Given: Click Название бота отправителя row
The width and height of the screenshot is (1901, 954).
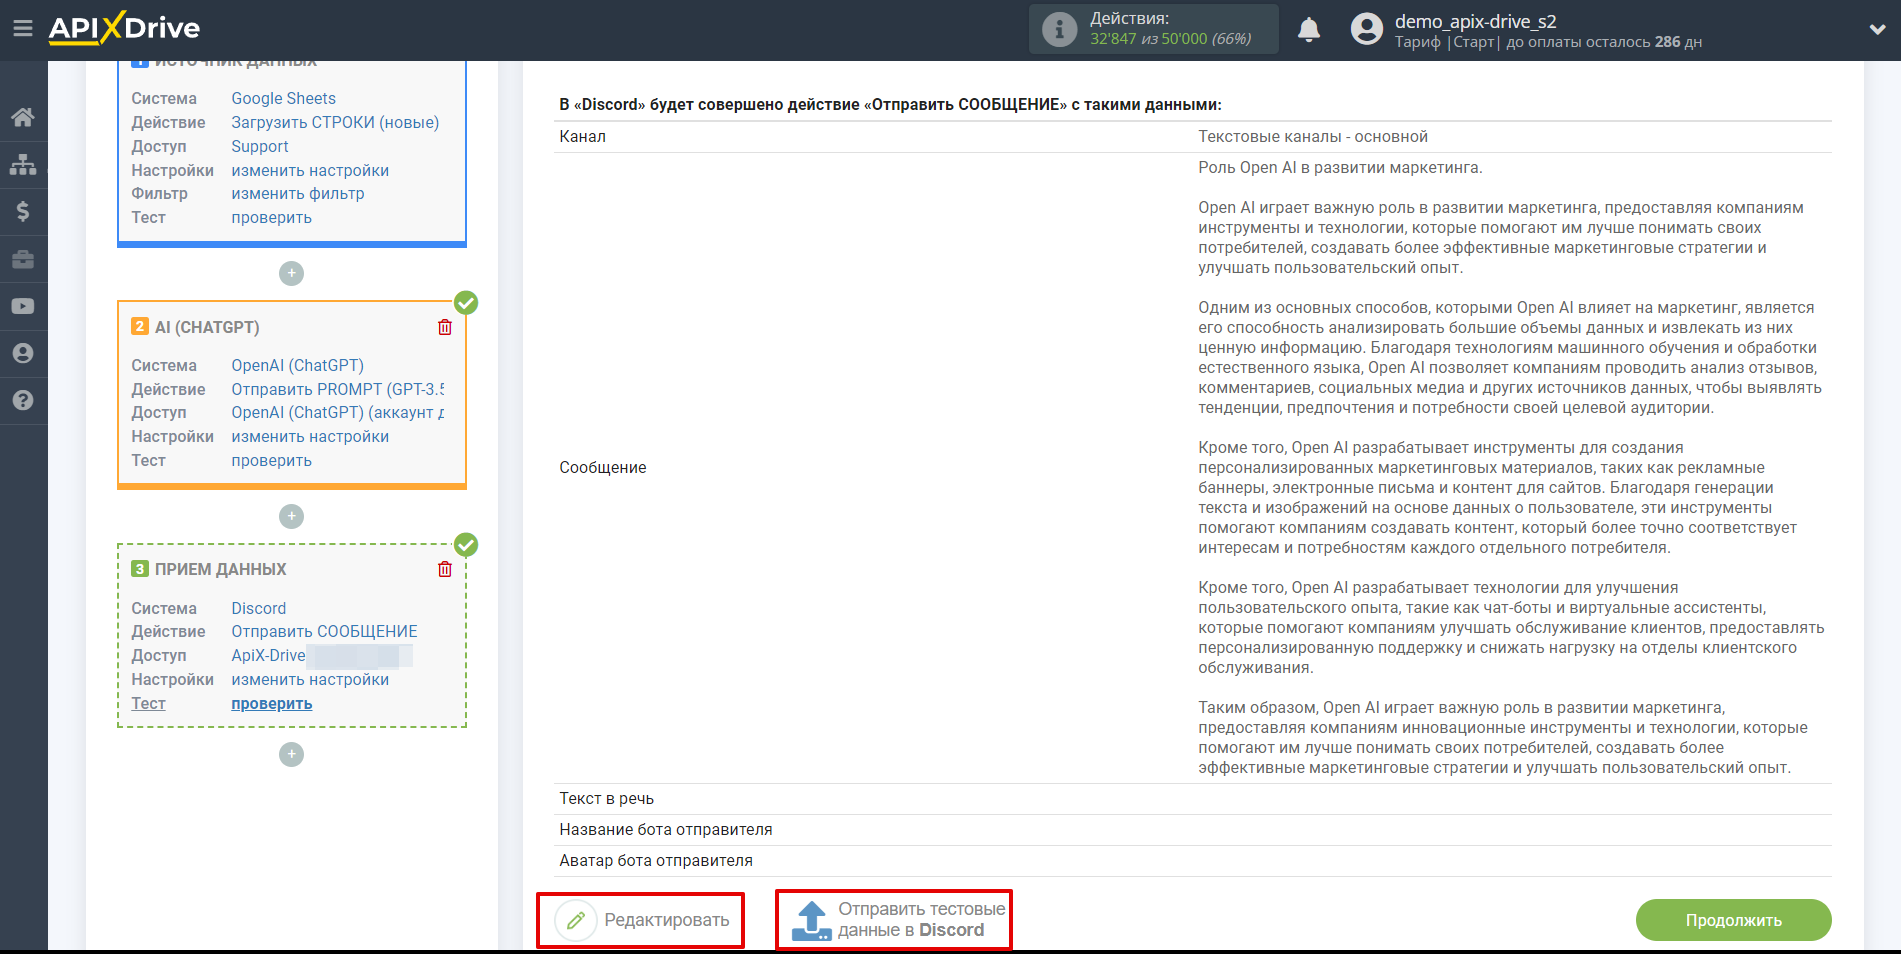Looking at the screenshot, I should 1192,829.
